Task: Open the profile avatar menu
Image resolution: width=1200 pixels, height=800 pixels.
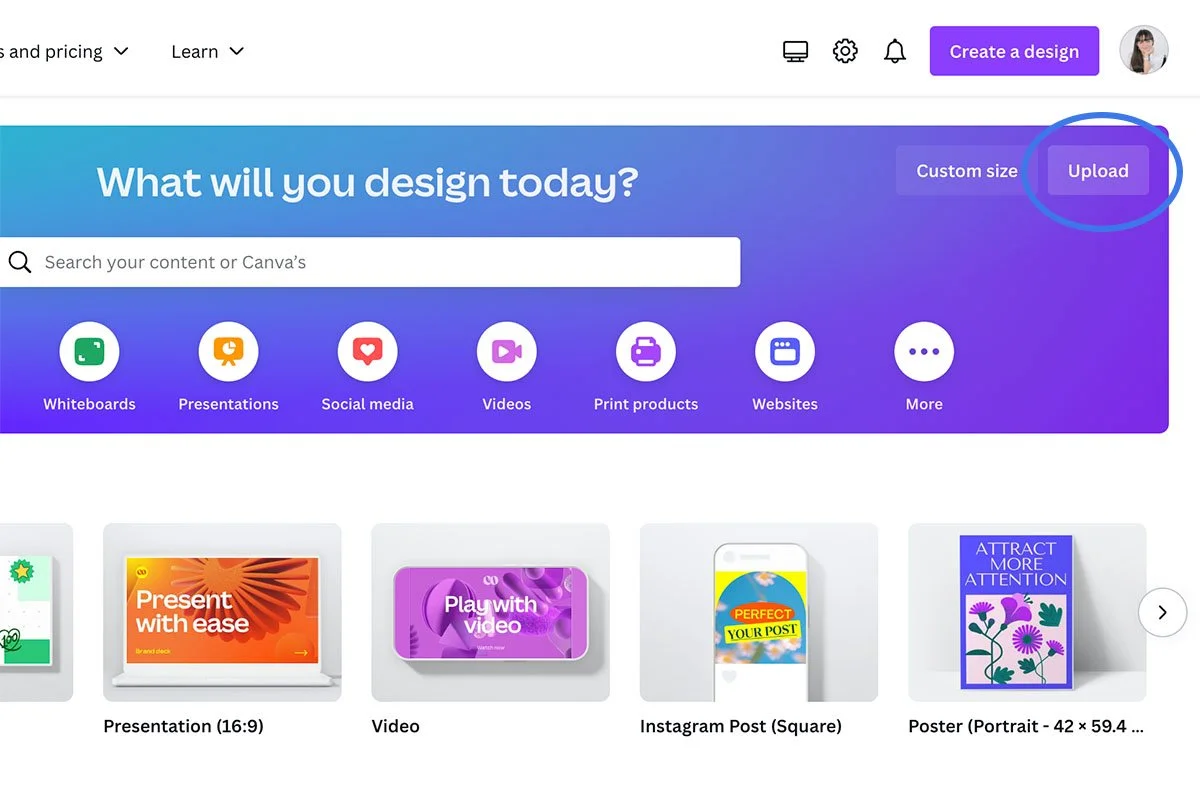Action: point(1144,50)
